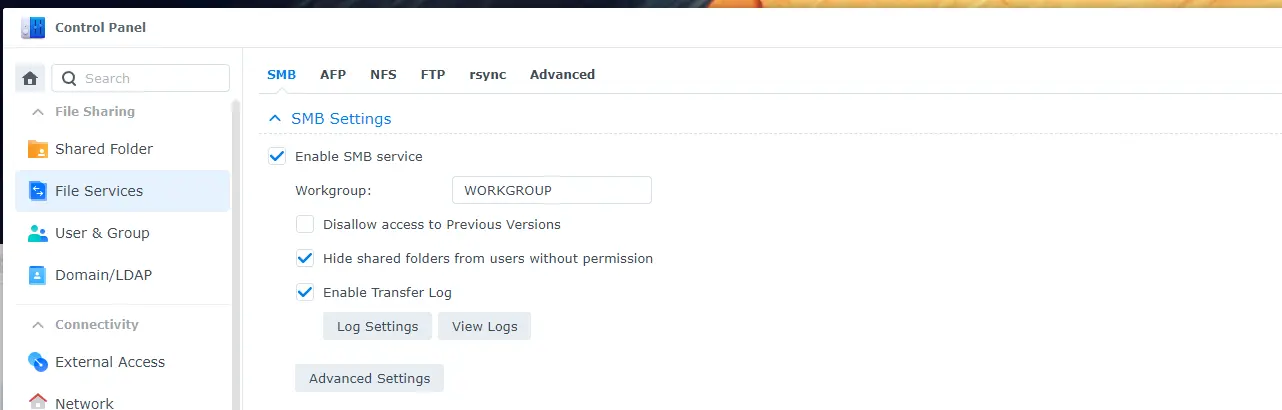1282x410 pixels.
Task: Select the File Services icon
Action: coord(38,191)
